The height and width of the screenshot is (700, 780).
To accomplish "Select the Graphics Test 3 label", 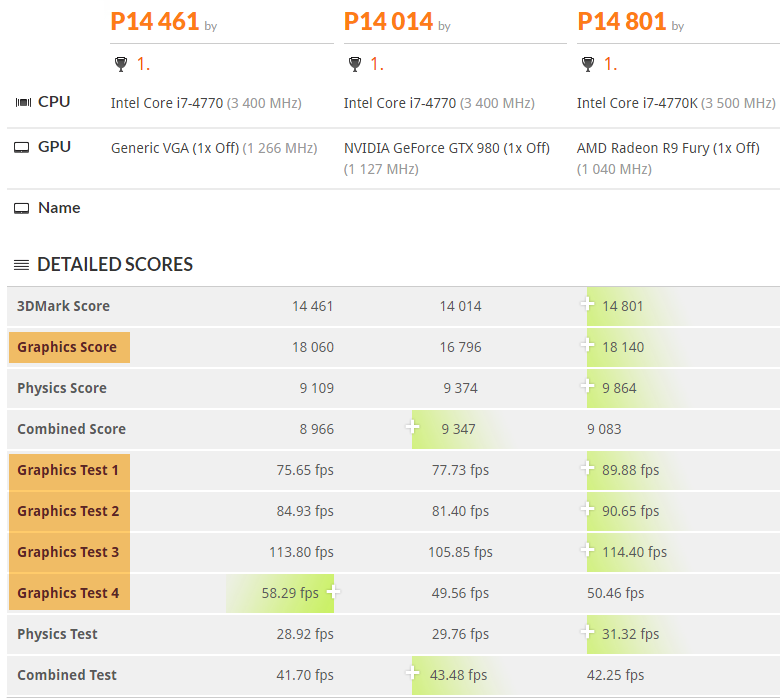I will 69,552.
